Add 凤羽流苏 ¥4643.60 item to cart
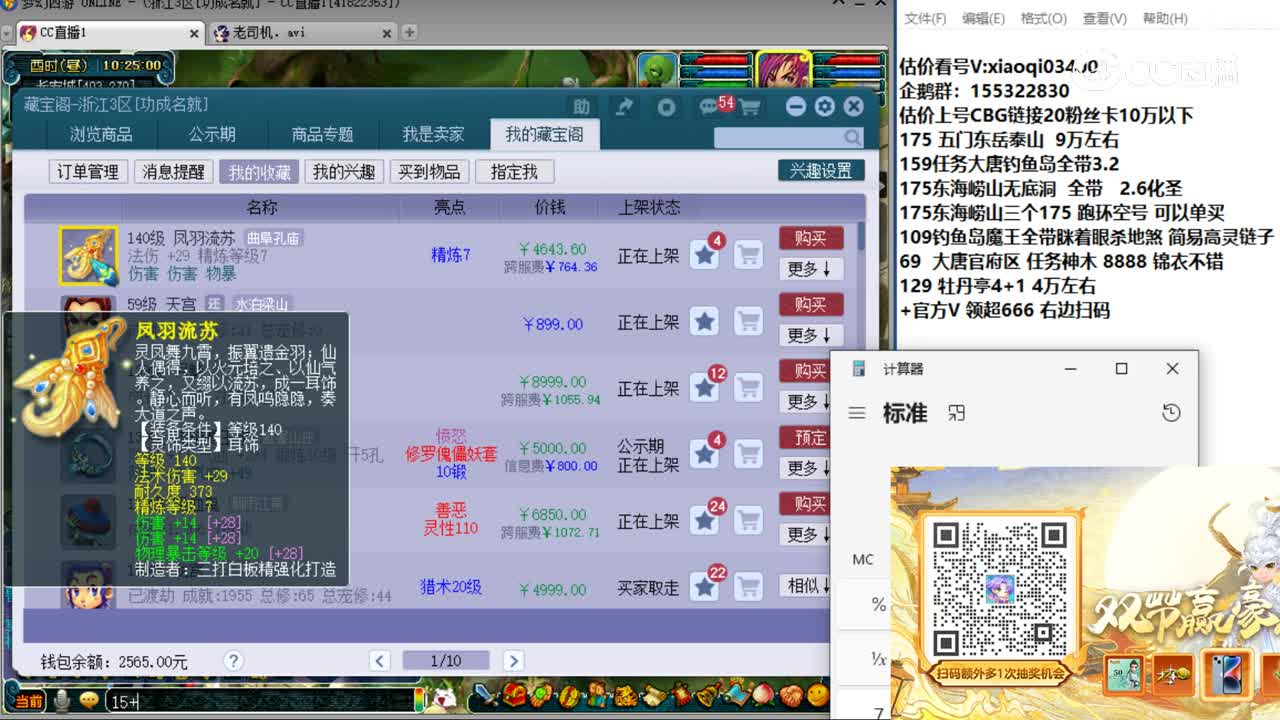 [748, 256]
